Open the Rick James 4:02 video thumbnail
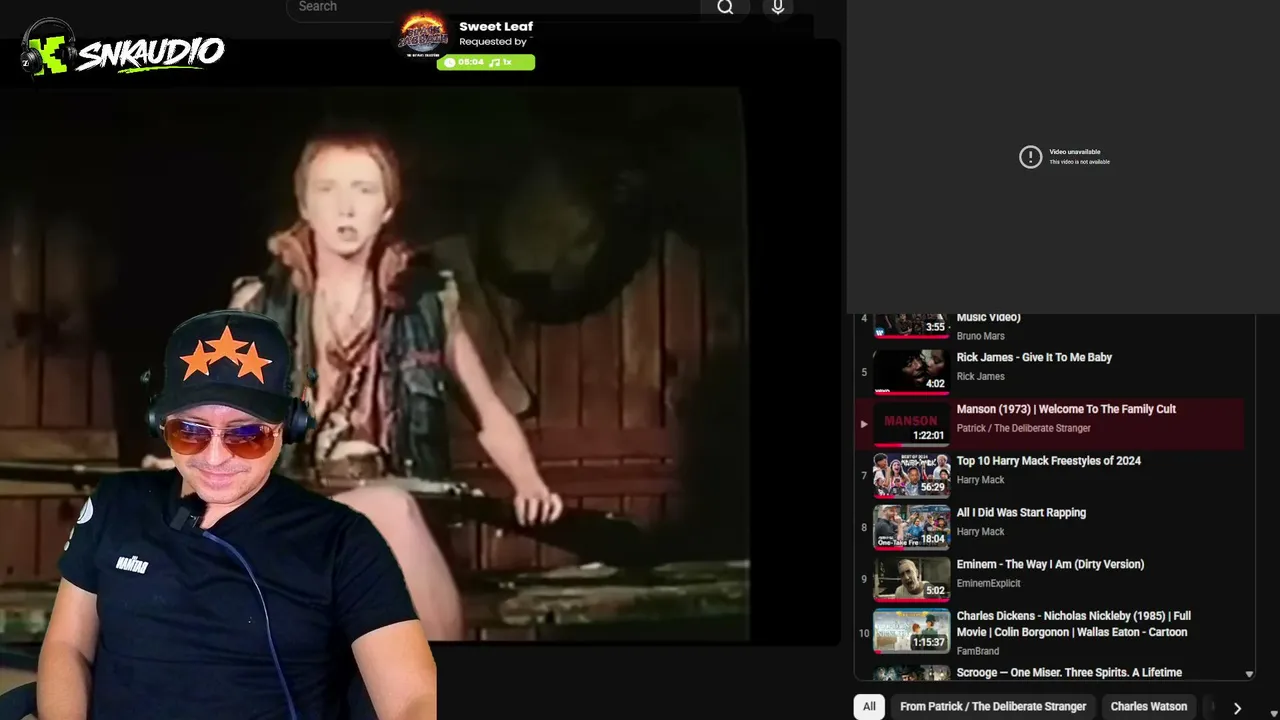 911,370
